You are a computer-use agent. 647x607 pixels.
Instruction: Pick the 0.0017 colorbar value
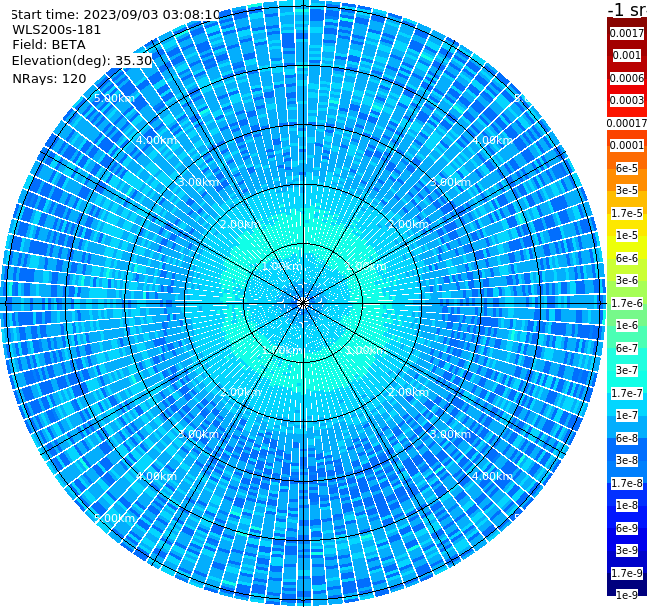click(627, 33)
